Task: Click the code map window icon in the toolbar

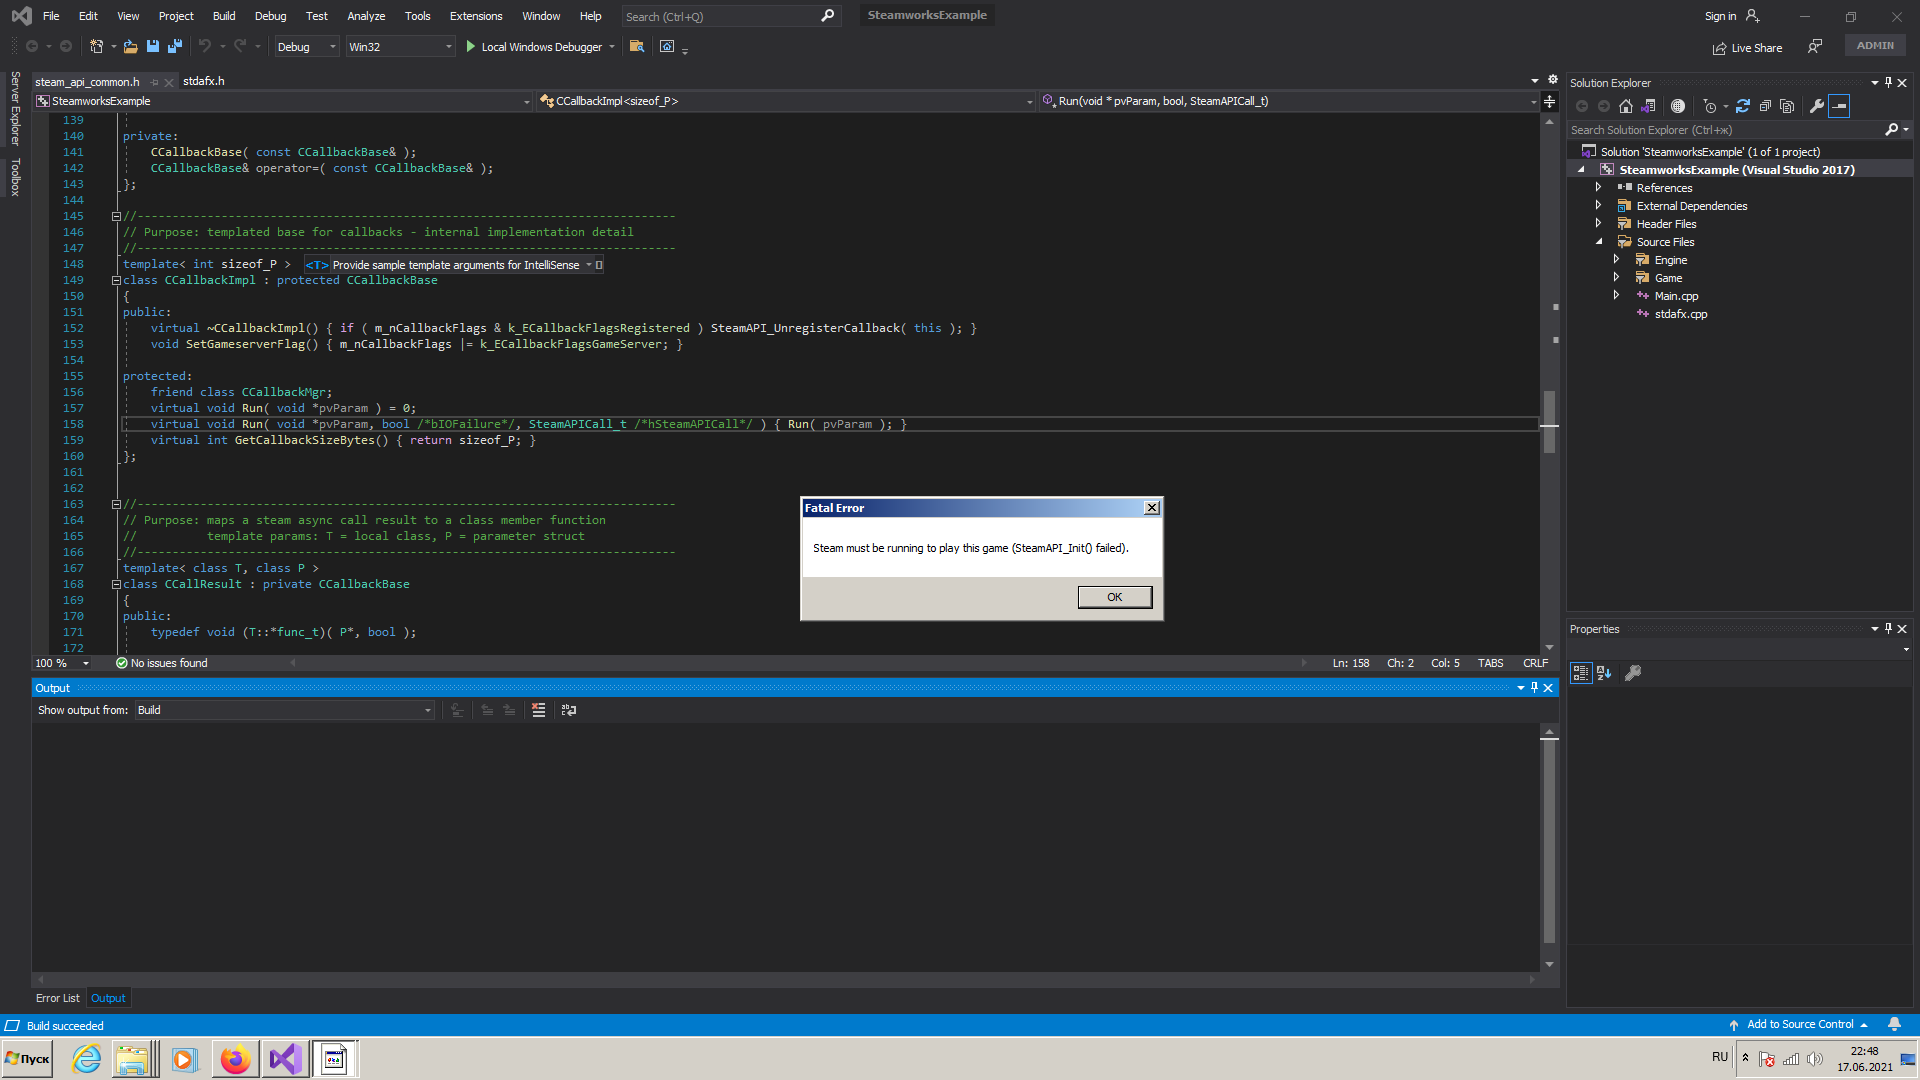Action: [667, 46]
